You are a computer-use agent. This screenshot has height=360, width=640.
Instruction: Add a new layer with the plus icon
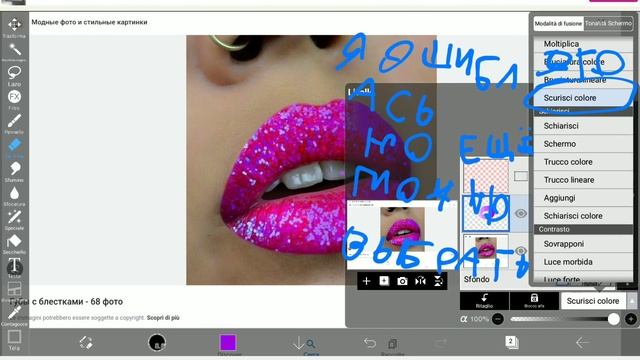click(366, 281)
